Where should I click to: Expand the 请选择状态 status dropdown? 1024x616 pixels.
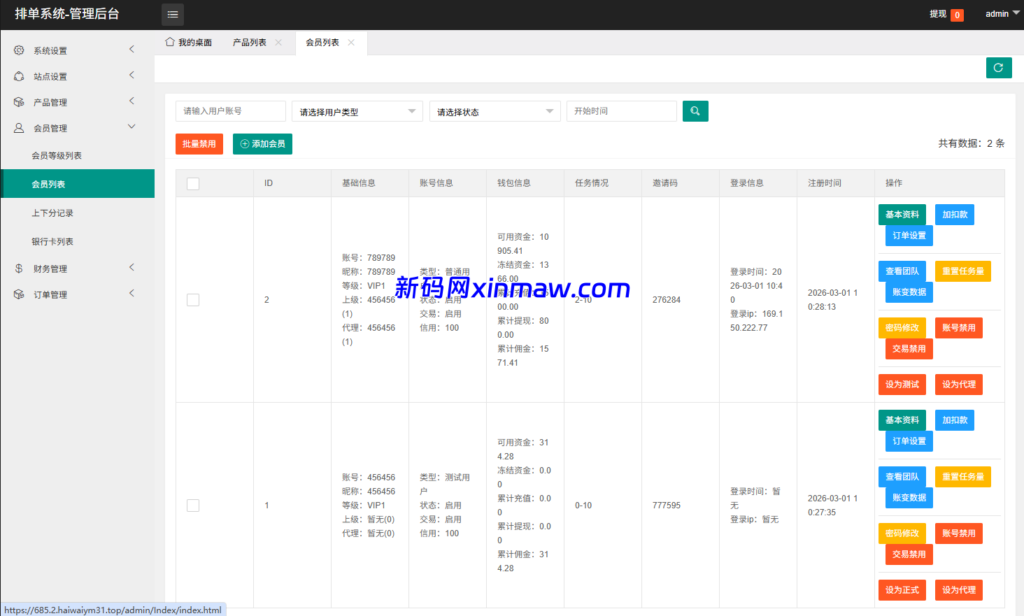tap(494, 111)
